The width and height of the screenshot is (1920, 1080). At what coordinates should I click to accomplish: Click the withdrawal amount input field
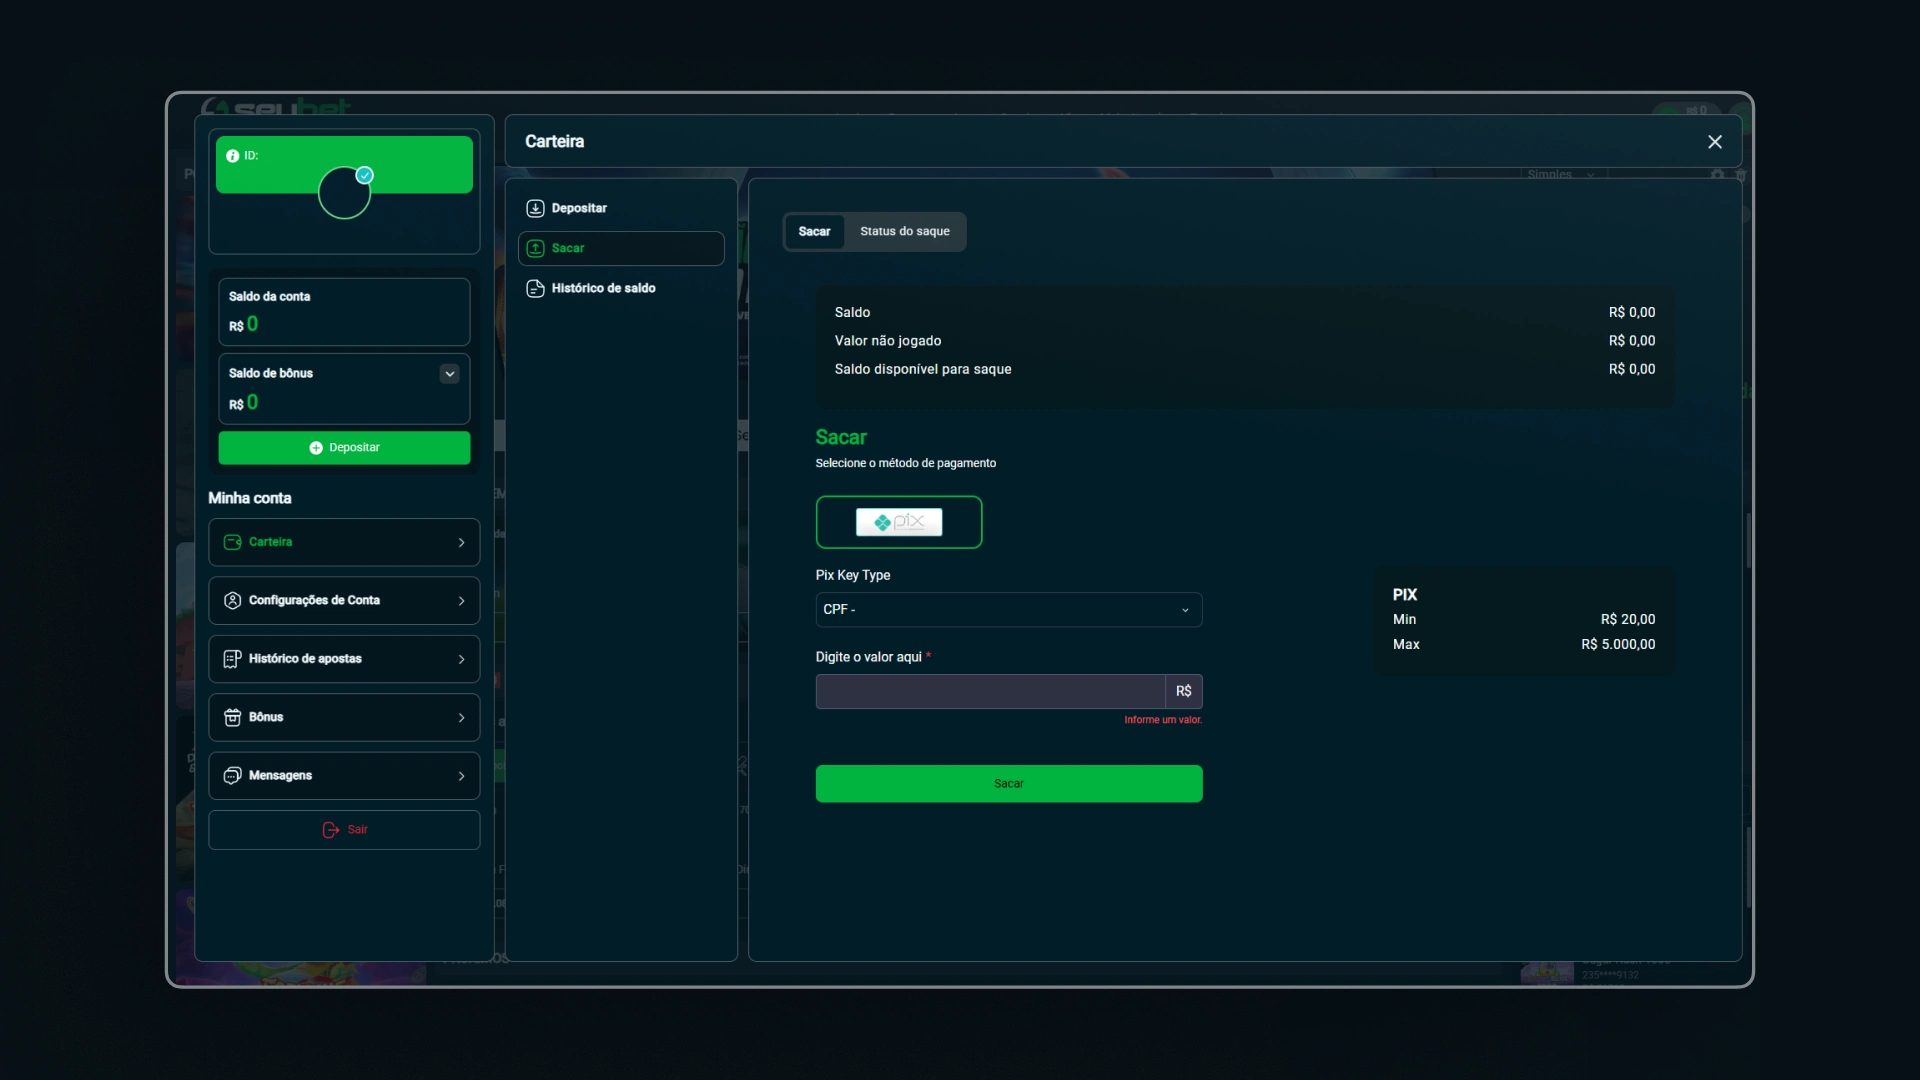(x=990, y=691)
